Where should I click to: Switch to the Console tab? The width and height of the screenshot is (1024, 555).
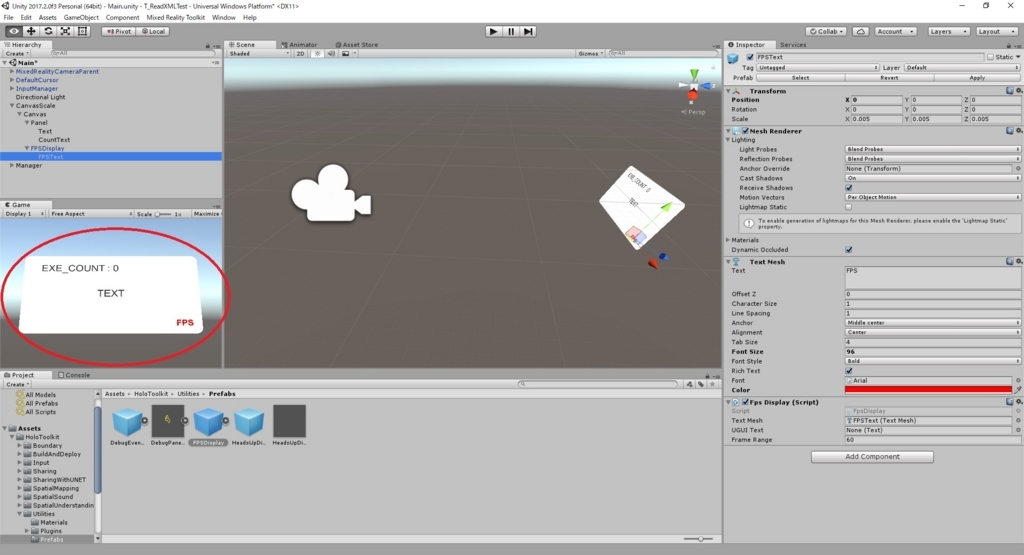click(74, 375)
